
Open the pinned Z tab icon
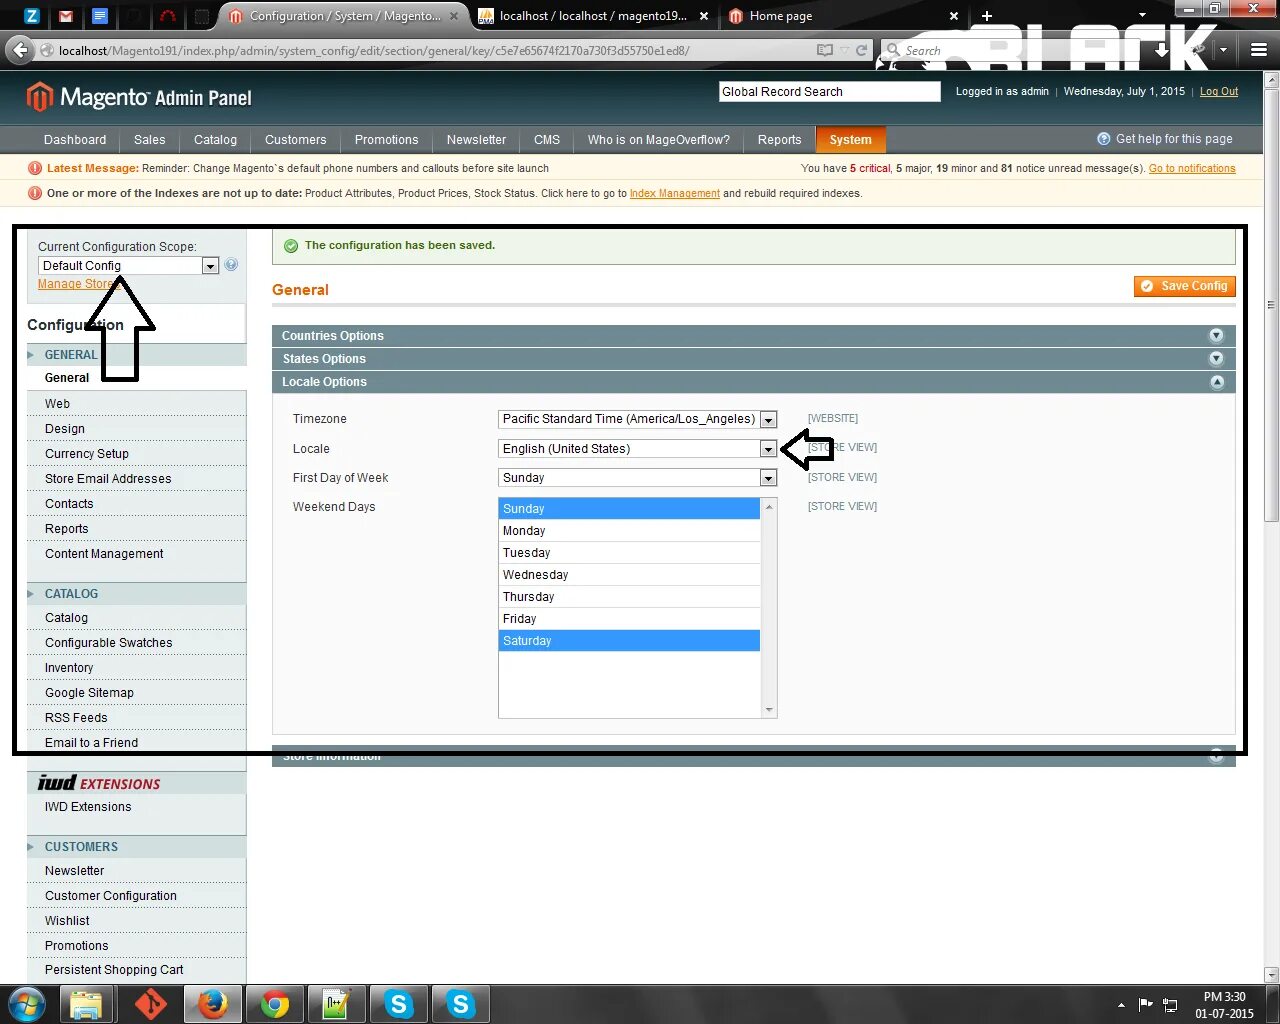click(32, 16)
